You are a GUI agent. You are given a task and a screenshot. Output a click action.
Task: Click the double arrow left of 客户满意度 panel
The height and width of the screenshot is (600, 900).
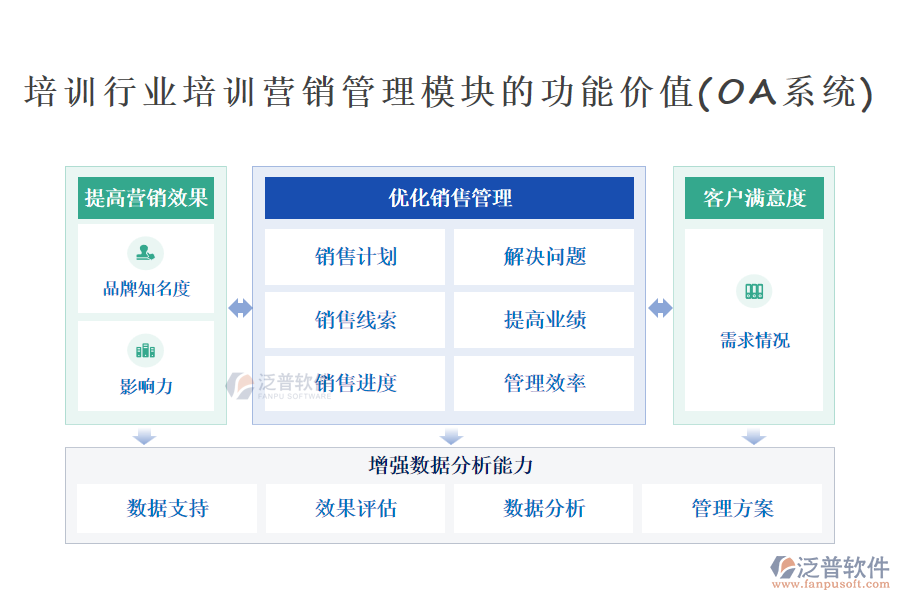pos(660,308)
